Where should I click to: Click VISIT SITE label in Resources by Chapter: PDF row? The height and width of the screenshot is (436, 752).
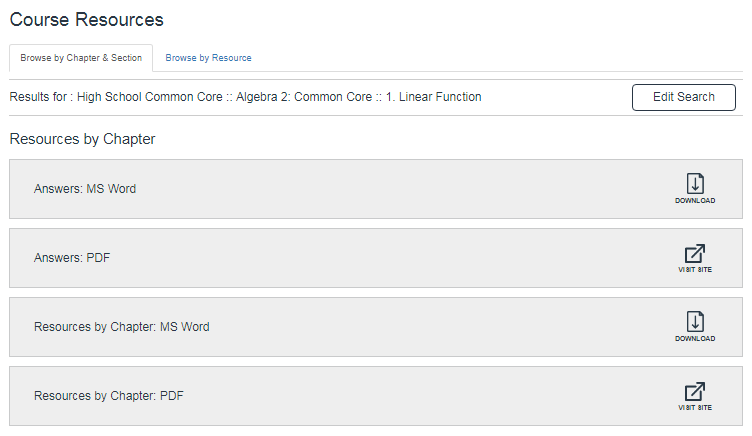(695, 408)
